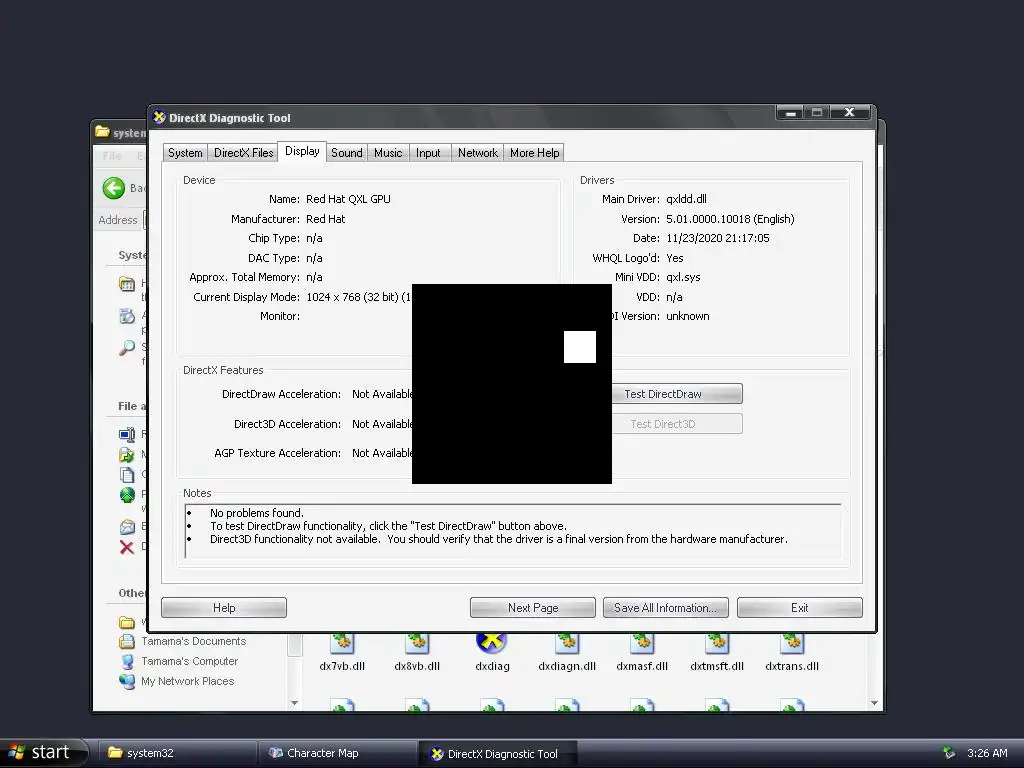Click Save All Information button
The height and width of the screenshot is (768, 1024).
[666, 608]
